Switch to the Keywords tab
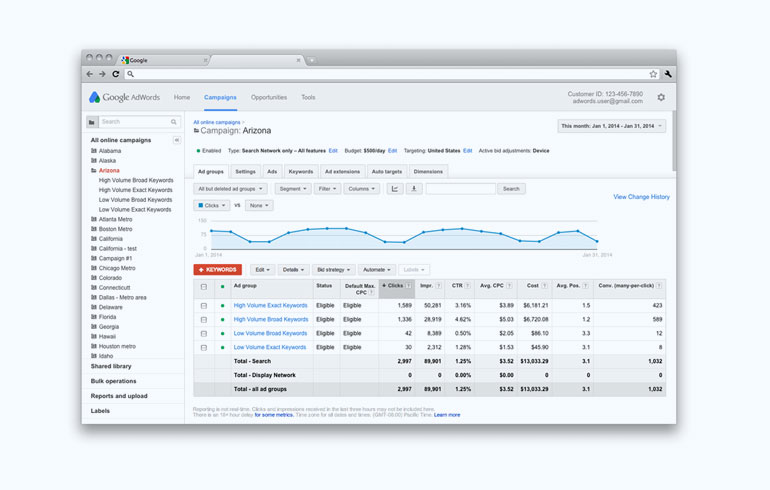Viewport: 770px width, 490px height. (x=300, y=172)
